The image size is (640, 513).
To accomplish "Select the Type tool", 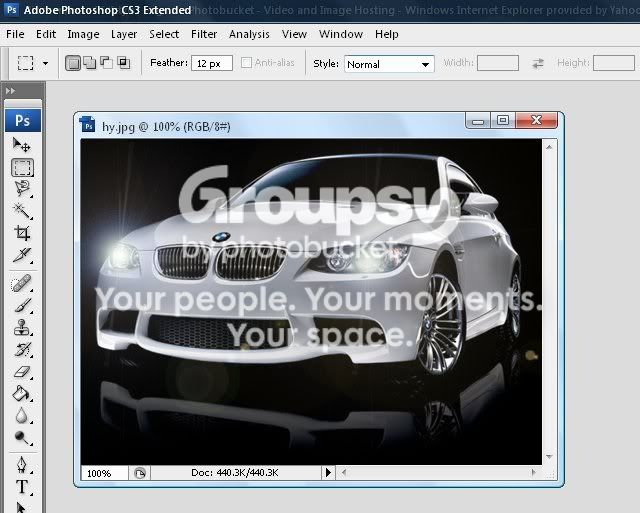I will pyautogui.click(x=22, y=487).
